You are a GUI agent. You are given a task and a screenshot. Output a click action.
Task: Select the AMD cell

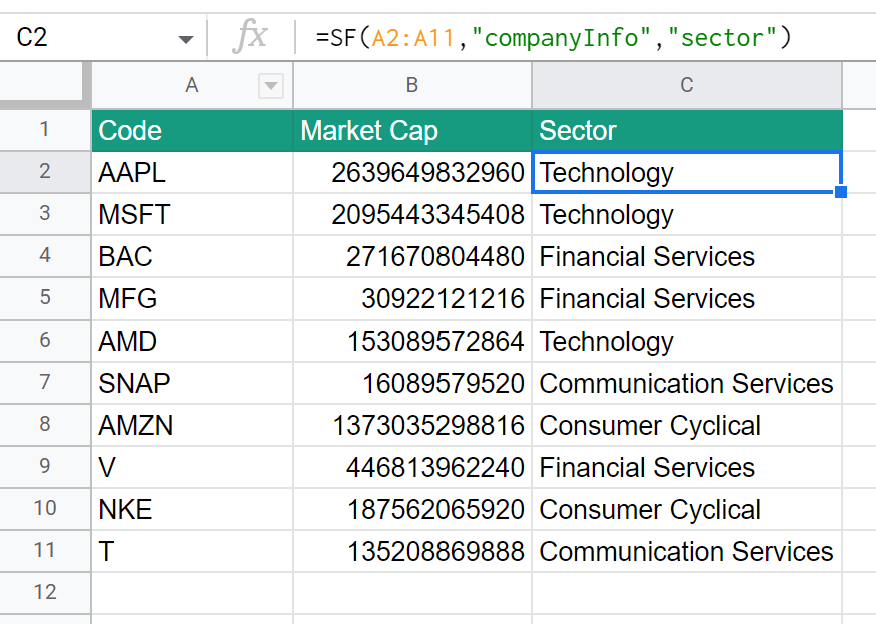[x=192, y=341]
